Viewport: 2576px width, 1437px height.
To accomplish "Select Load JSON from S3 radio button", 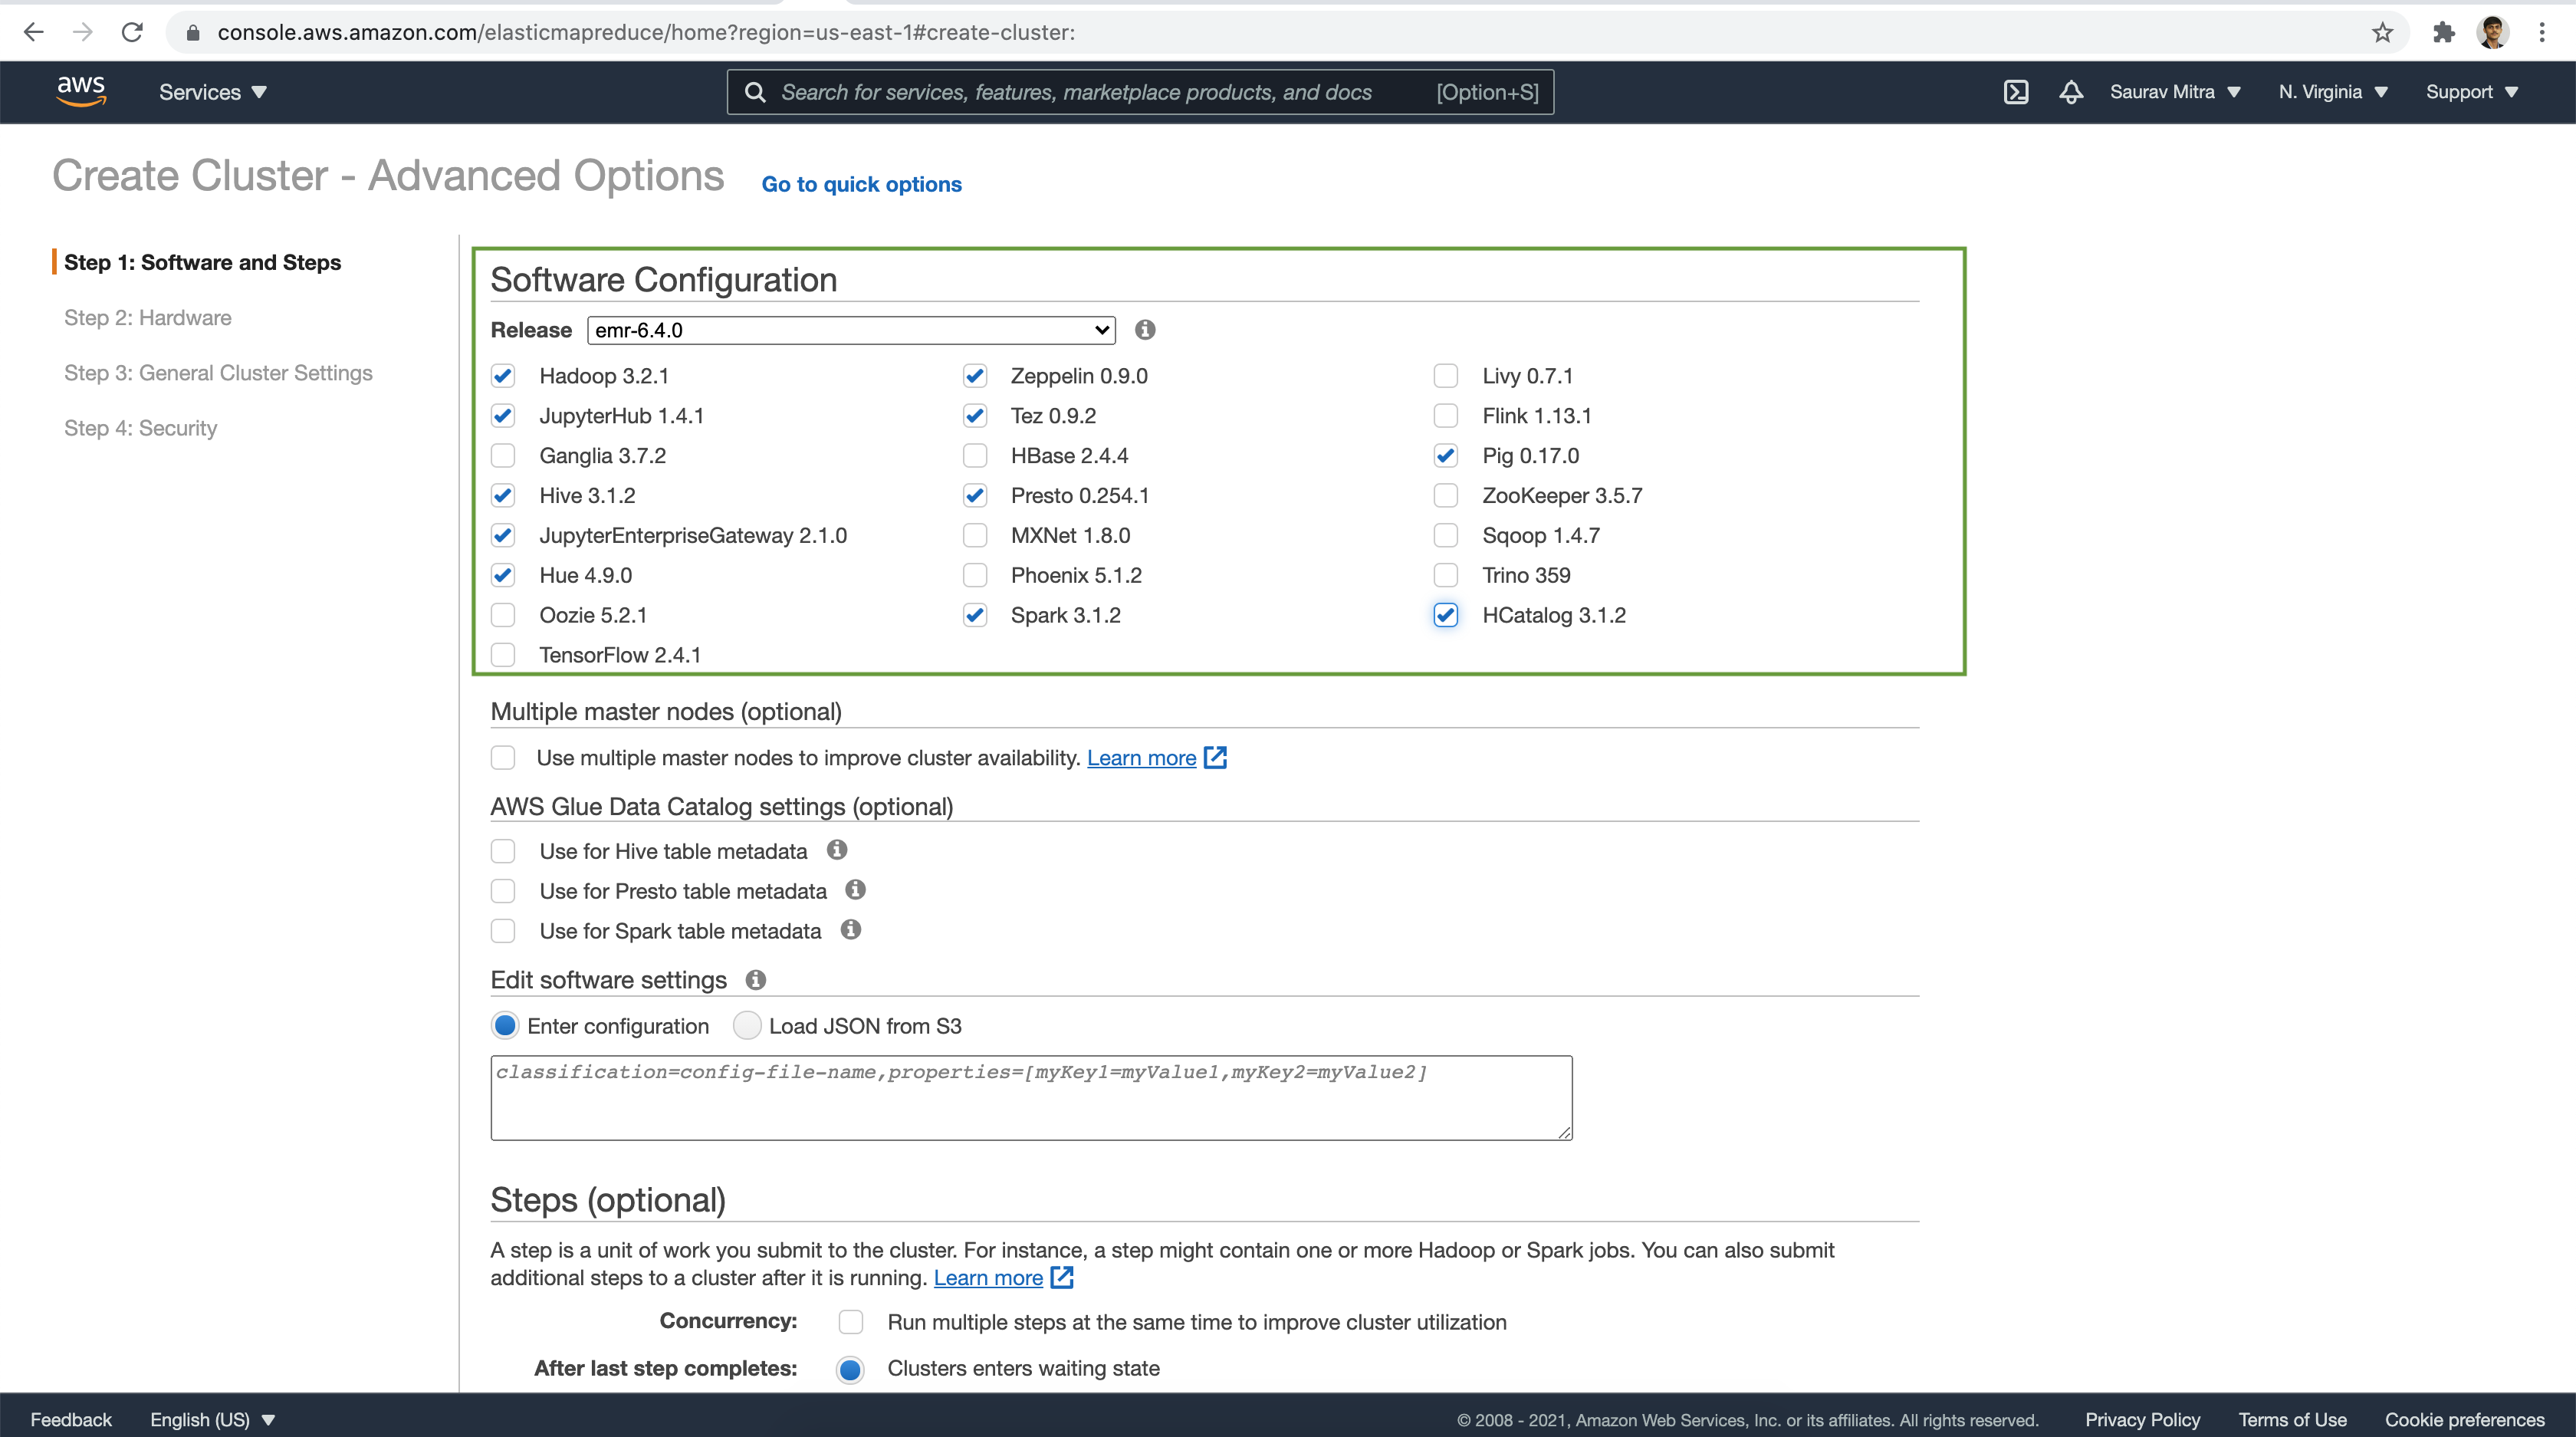I will pos(747,1026).
